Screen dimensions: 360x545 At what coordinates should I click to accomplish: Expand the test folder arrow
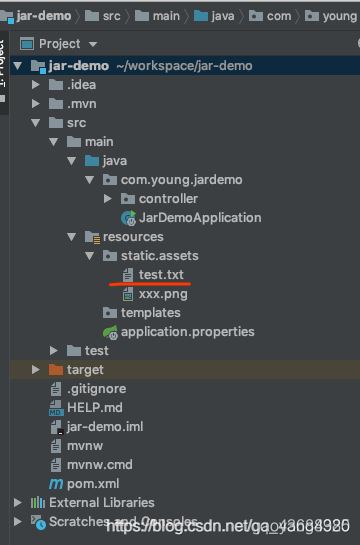click(x=54, y=350)
